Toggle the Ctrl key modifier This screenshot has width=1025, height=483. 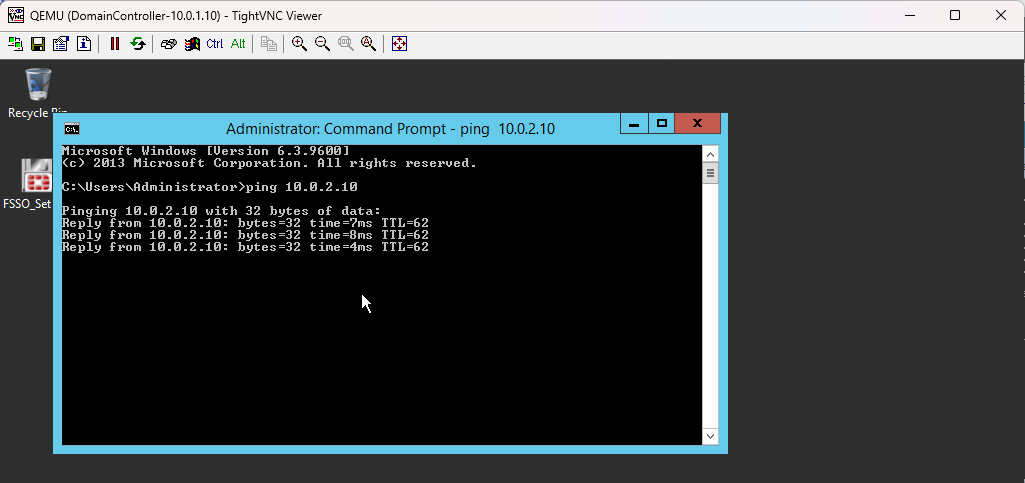click(x=215, y=44)
